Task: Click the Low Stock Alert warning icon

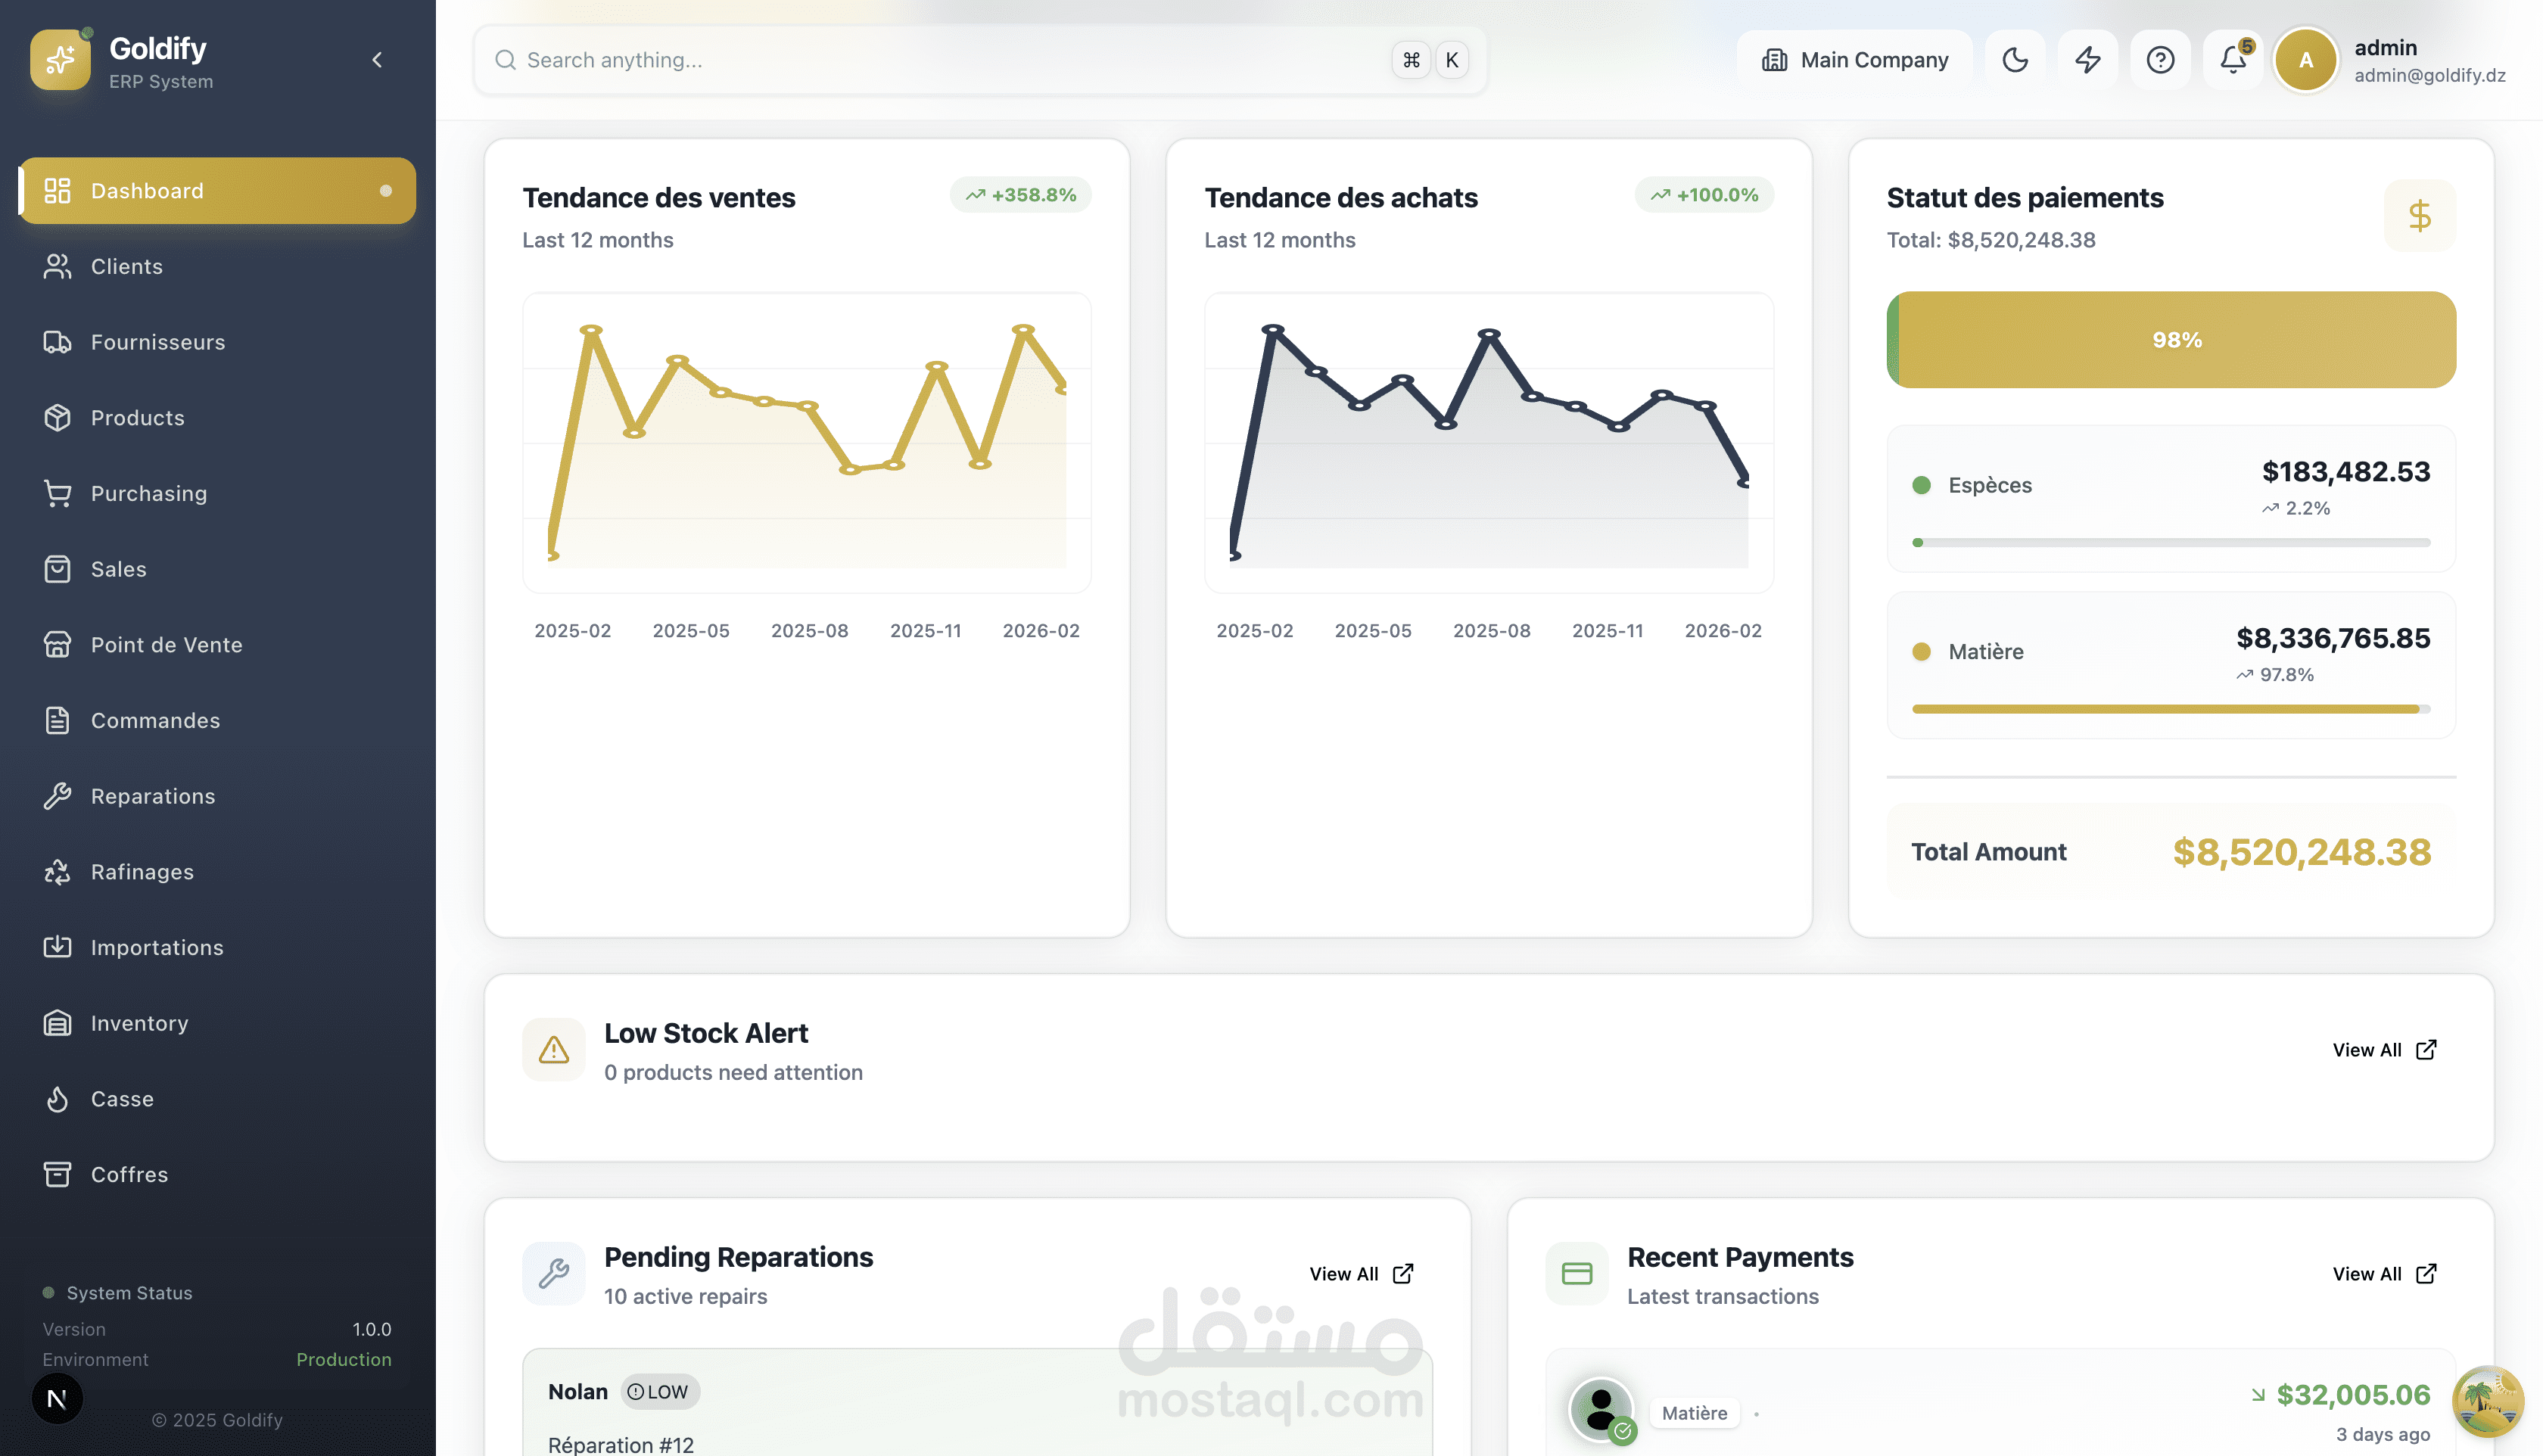Action: pyautogui.click(x=553, y=1050)
